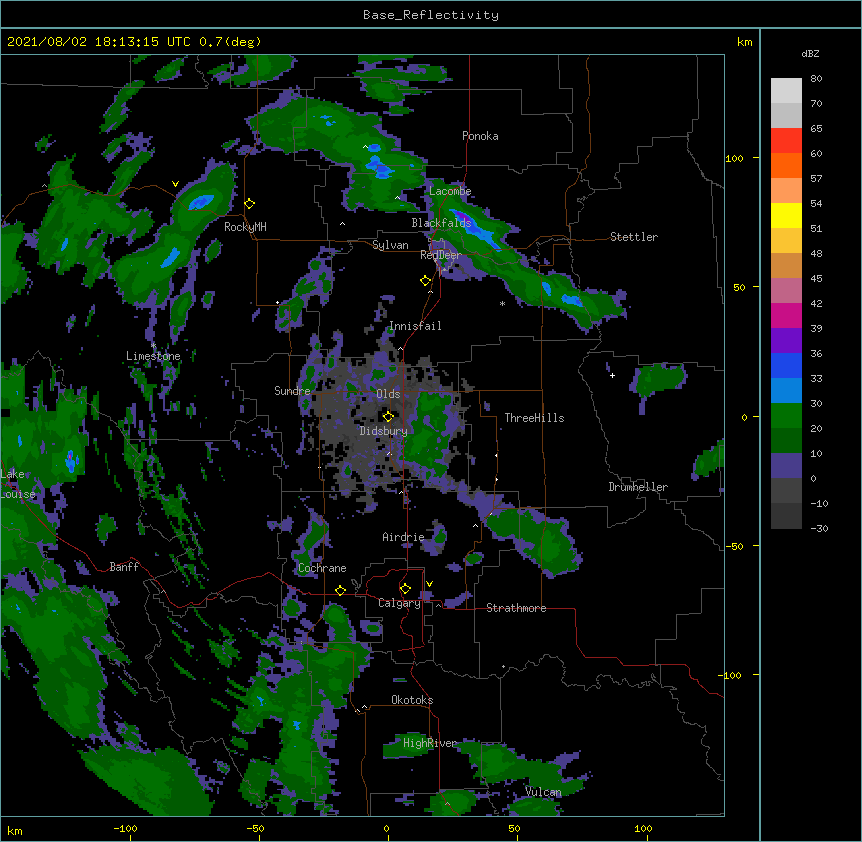862x842 pixels.
Task: Select the Banff label
Action: click(124, 567)
